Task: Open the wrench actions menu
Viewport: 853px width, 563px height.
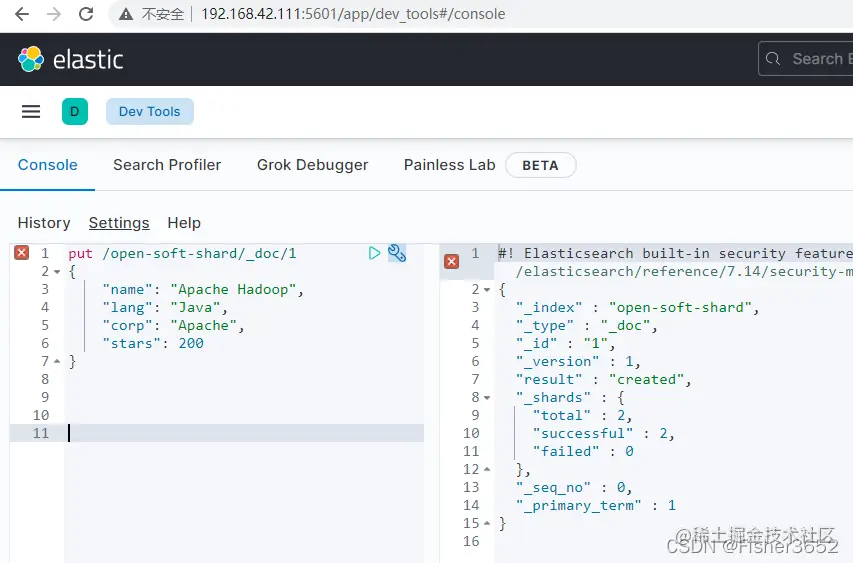Action: [397, 253]
